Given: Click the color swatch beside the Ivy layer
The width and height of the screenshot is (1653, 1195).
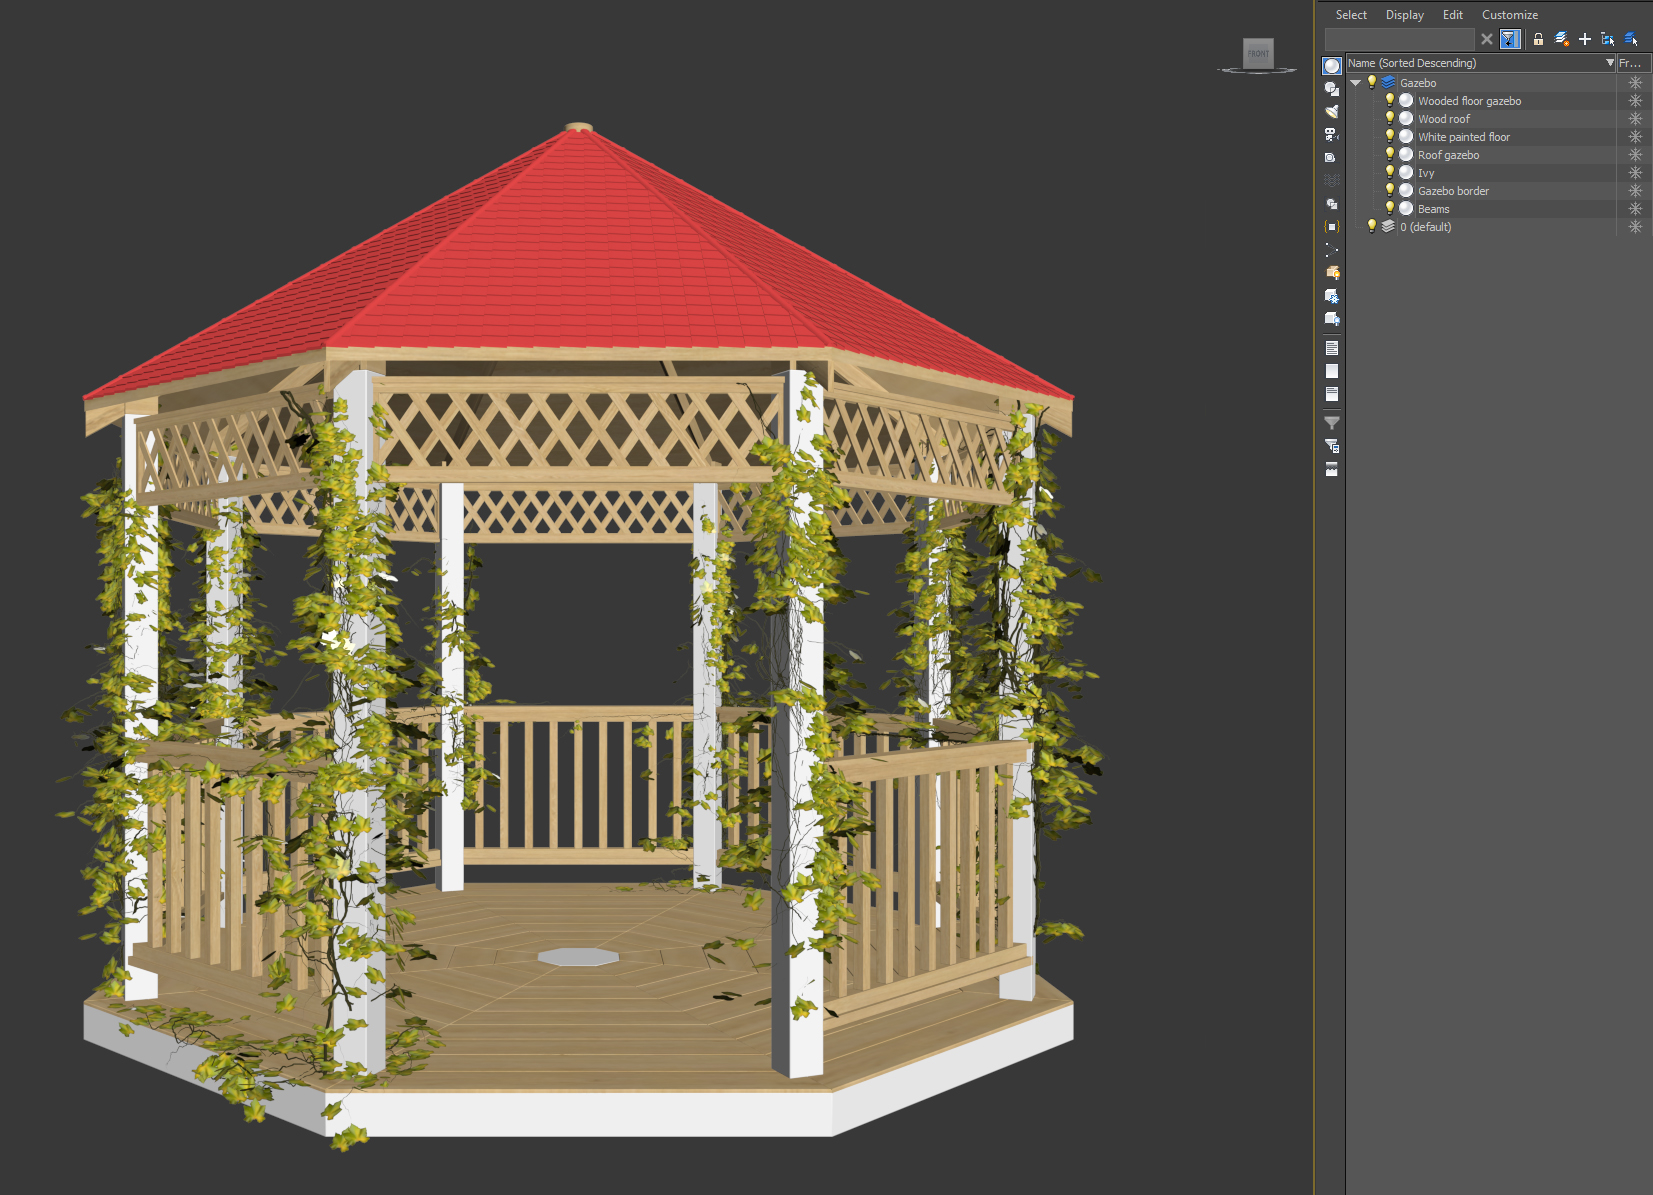Looking at the screenshot, I should point(1406,172).
